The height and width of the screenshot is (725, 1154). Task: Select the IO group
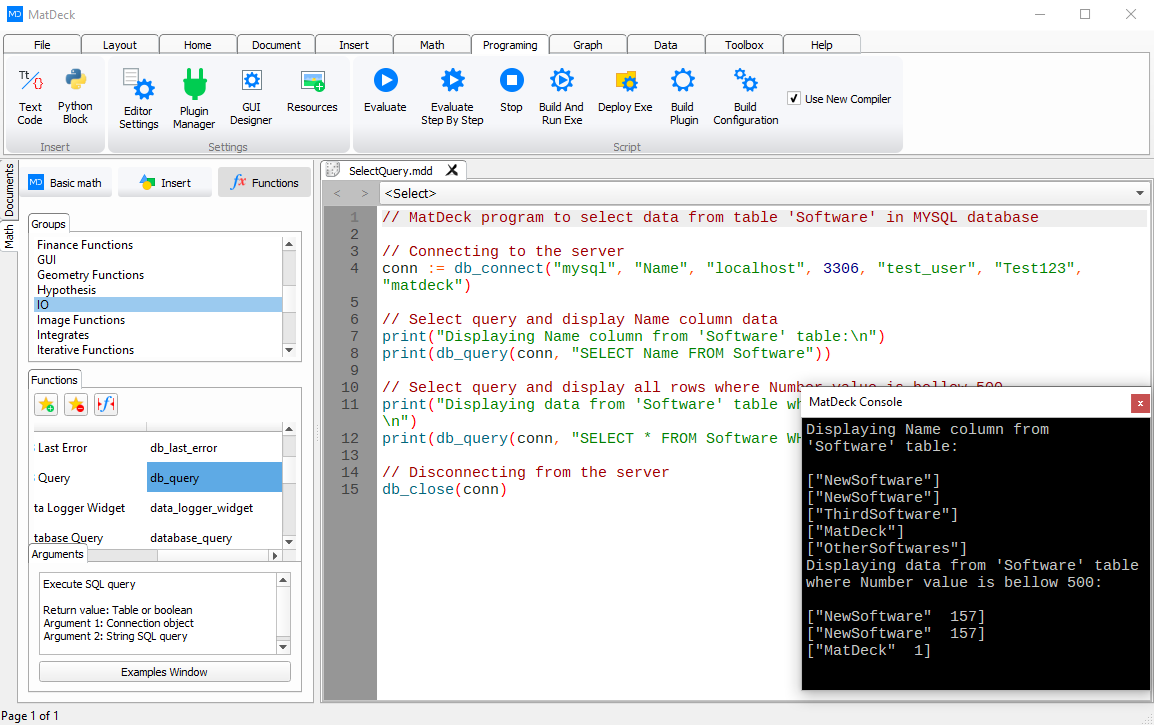158,305
